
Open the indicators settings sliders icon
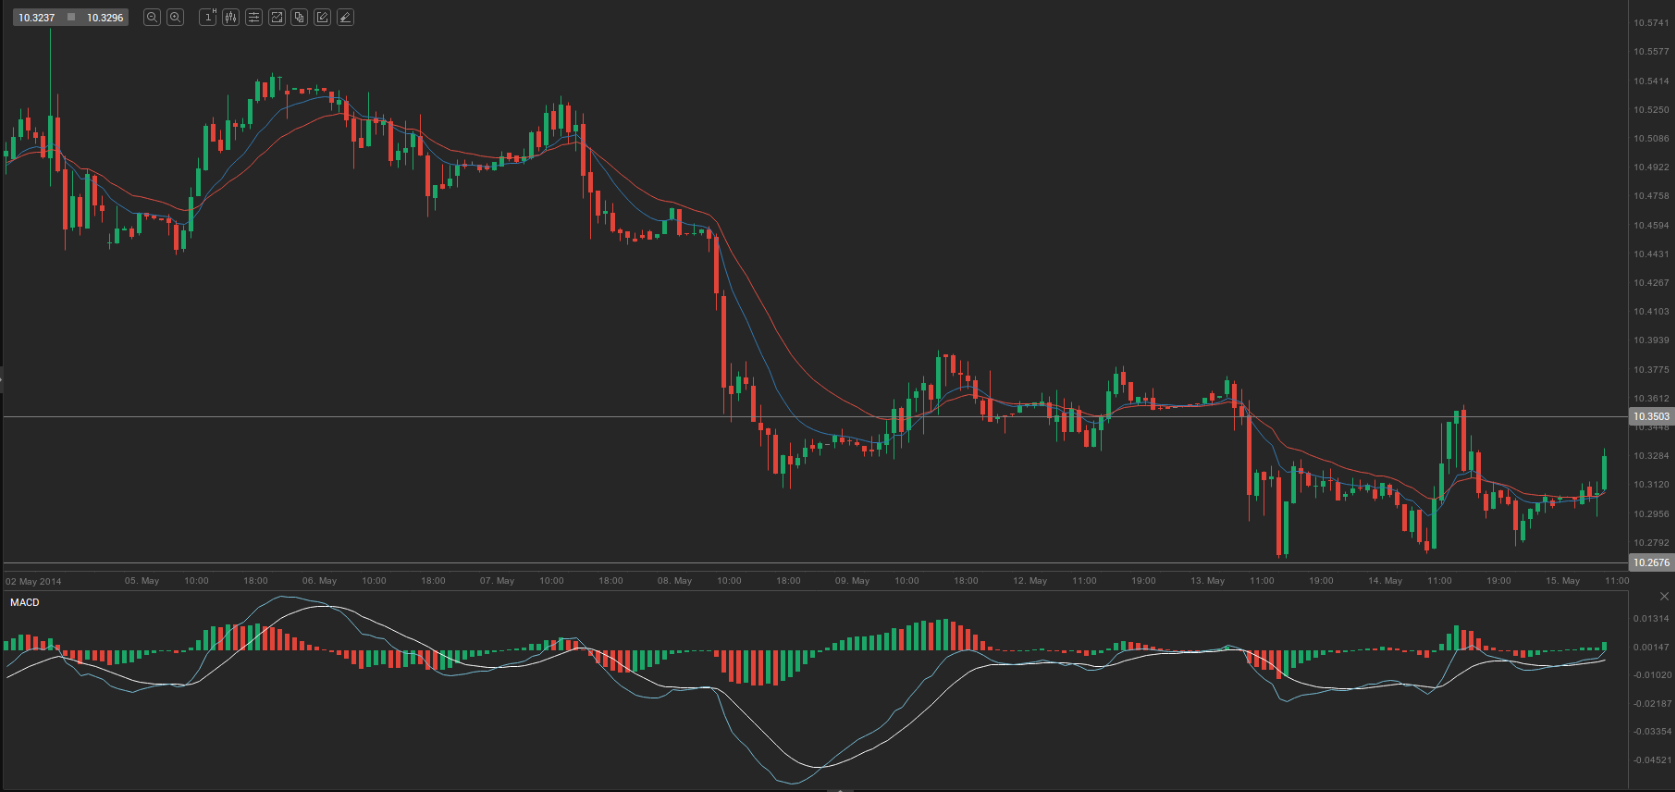point(254,17)
